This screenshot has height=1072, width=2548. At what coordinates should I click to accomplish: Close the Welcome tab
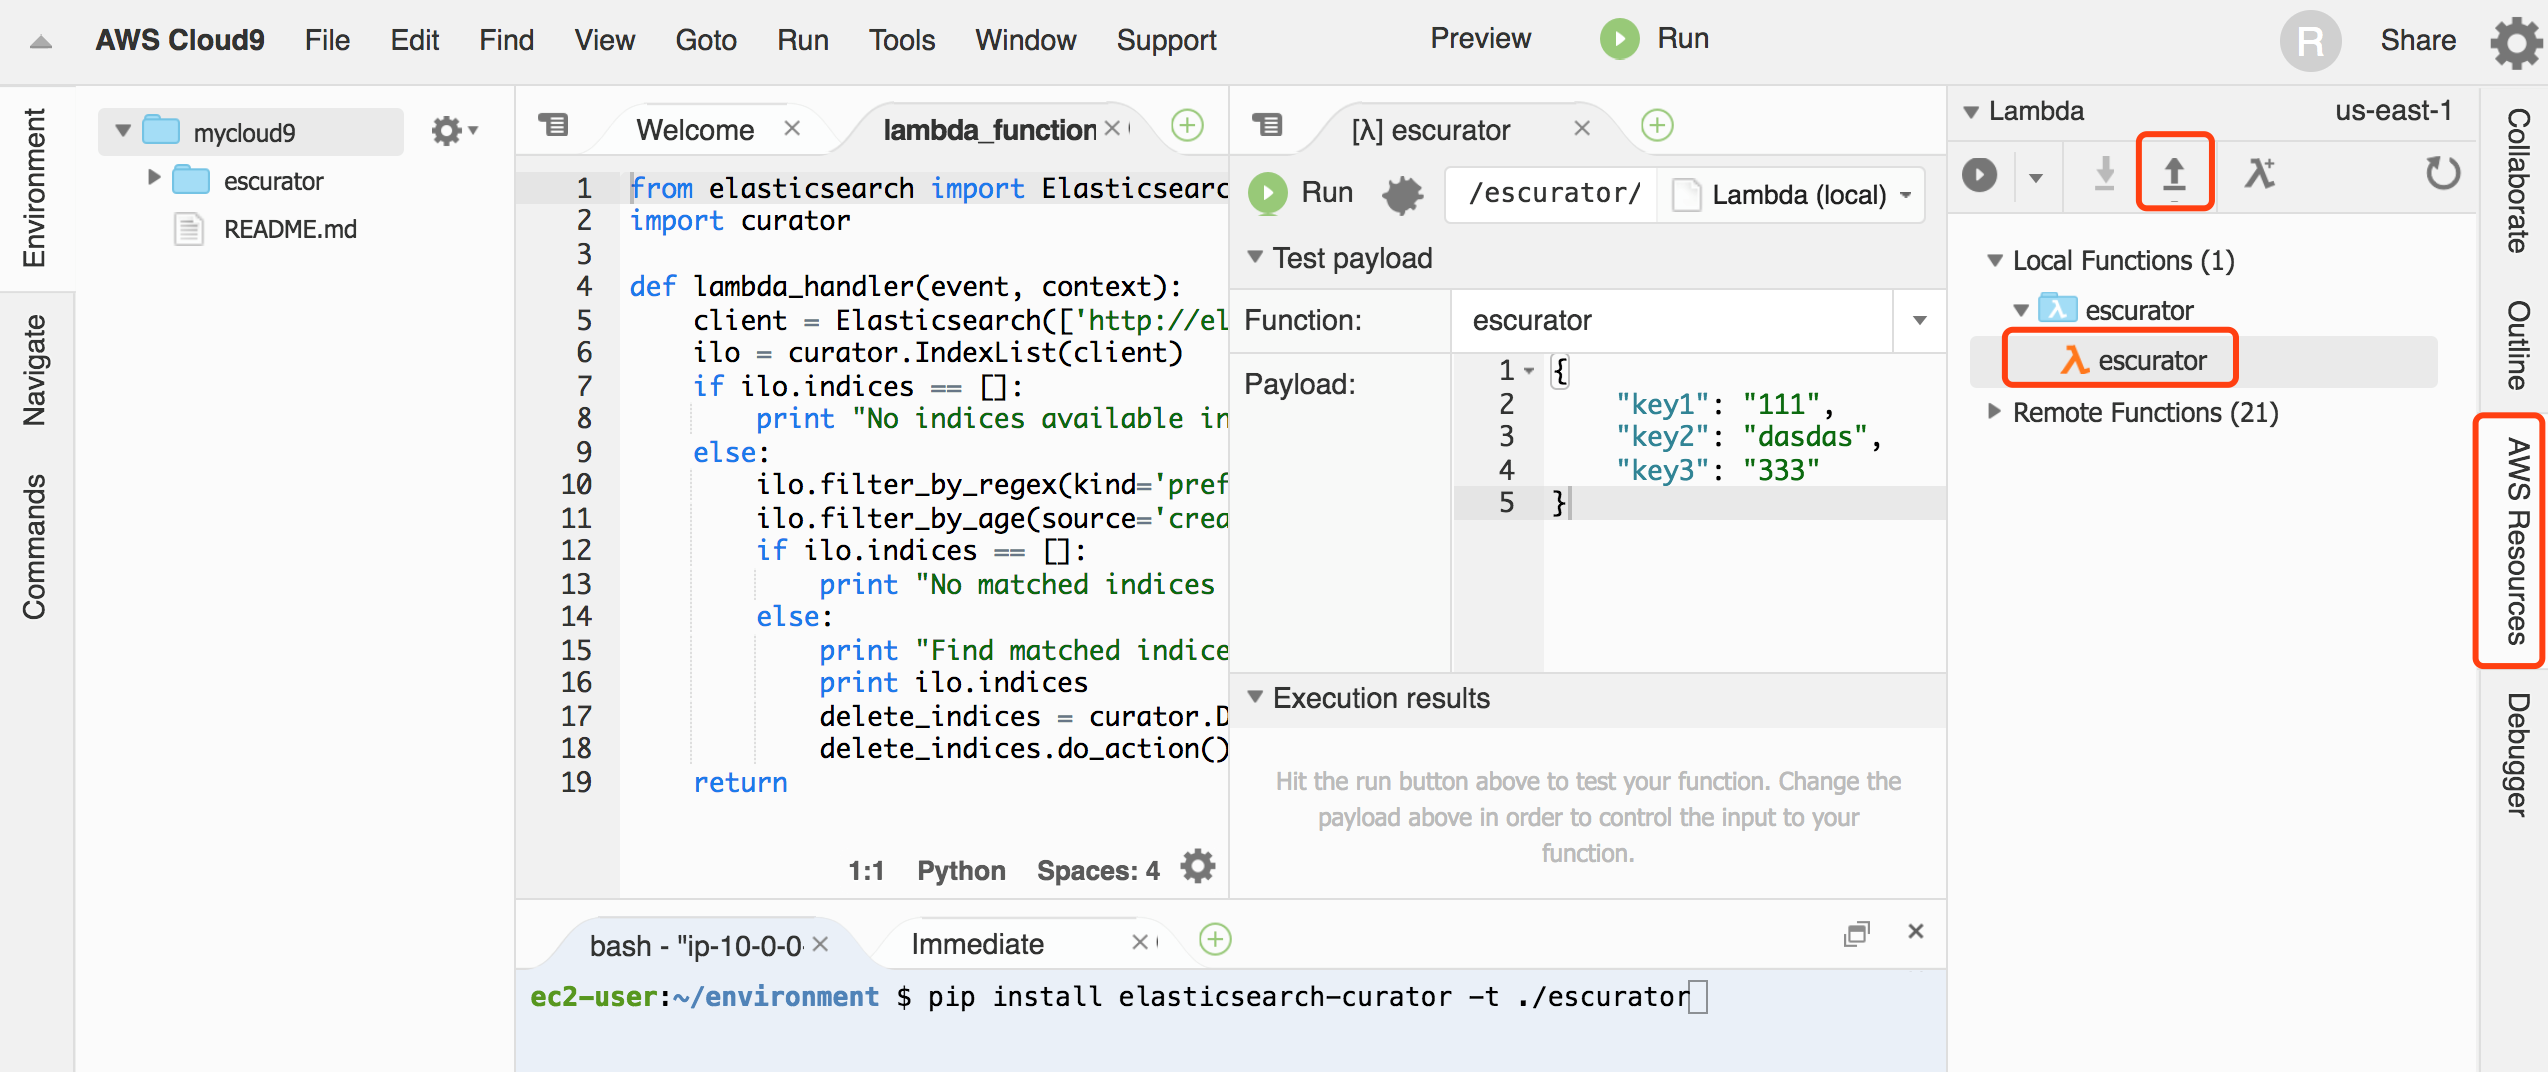pos(792,128)
